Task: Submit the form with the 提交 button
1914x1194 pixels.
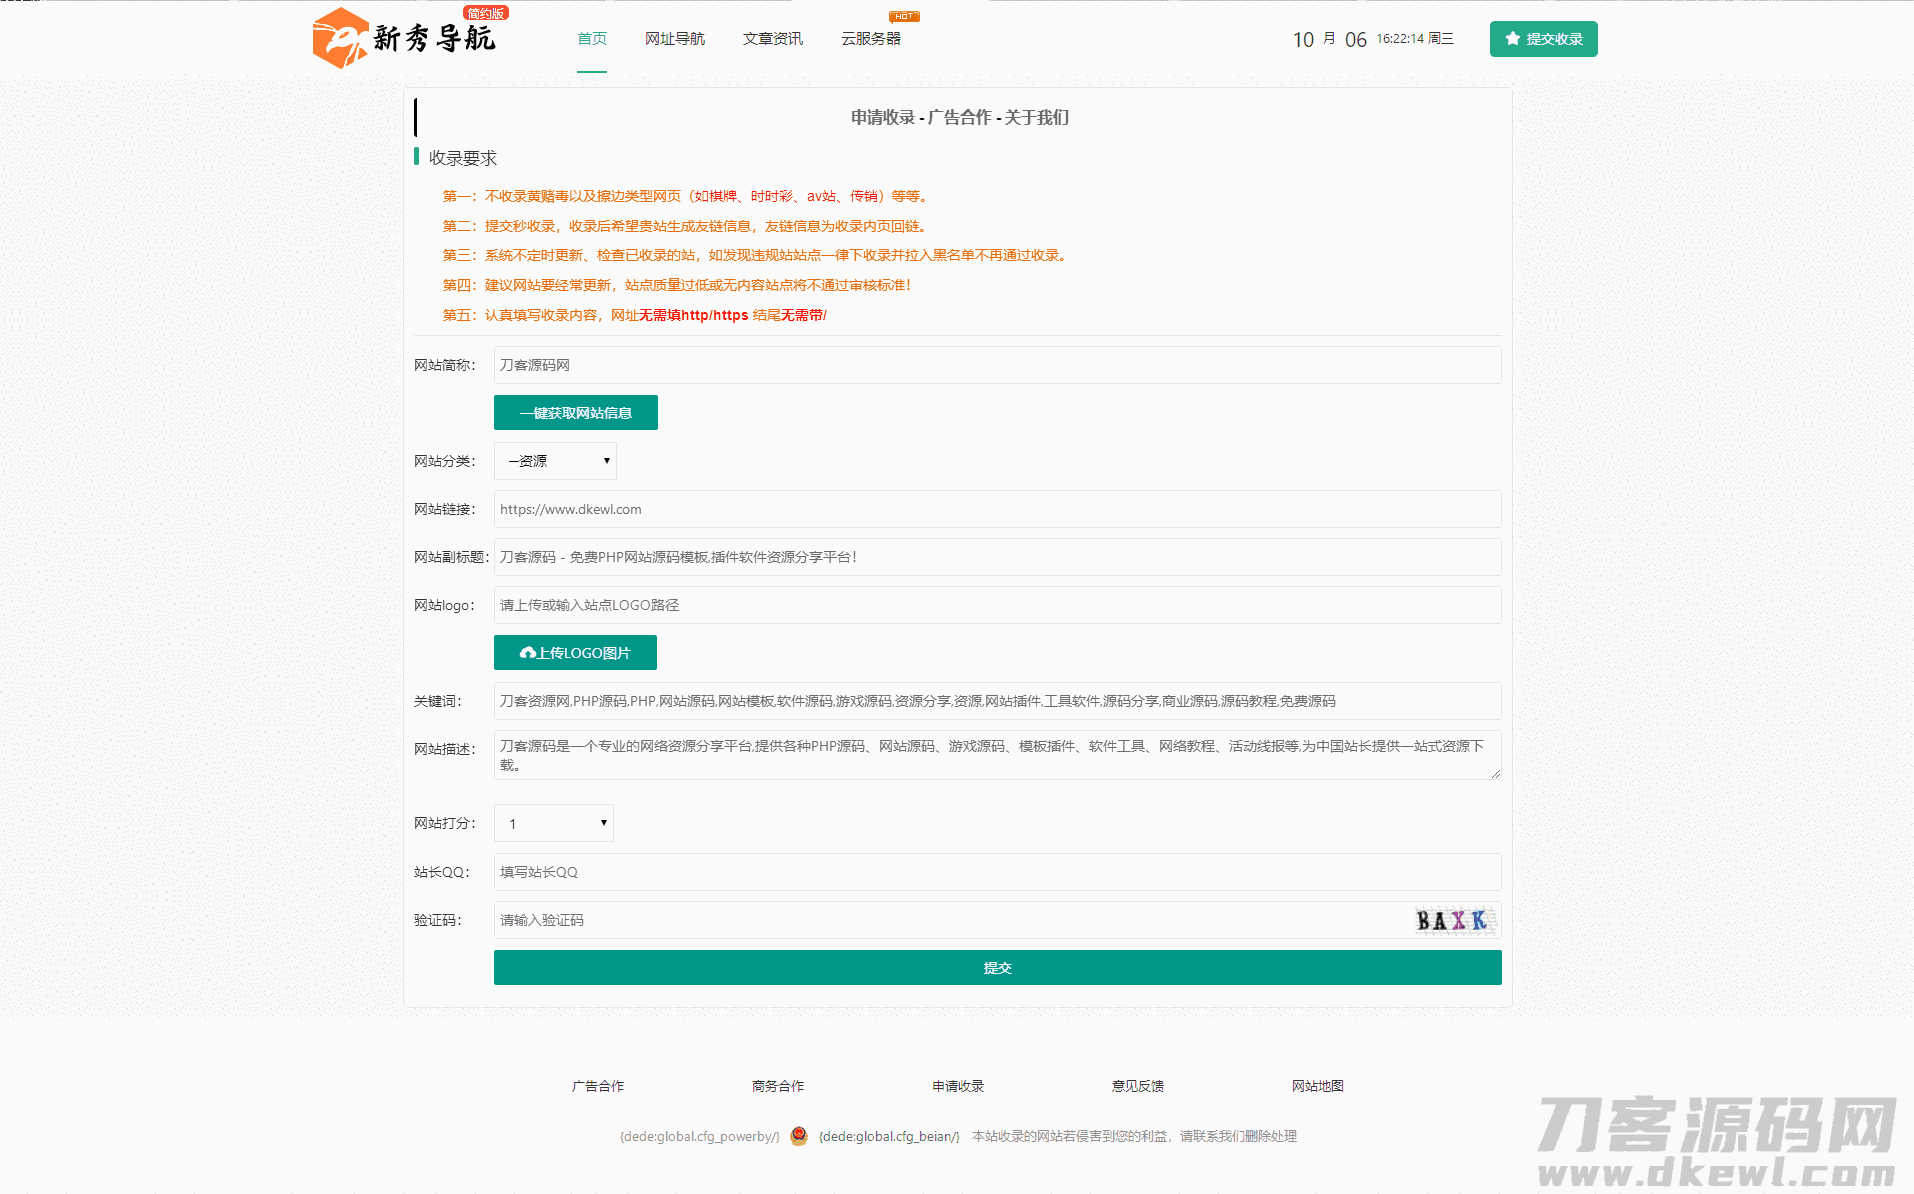Action: pos(998,968)
